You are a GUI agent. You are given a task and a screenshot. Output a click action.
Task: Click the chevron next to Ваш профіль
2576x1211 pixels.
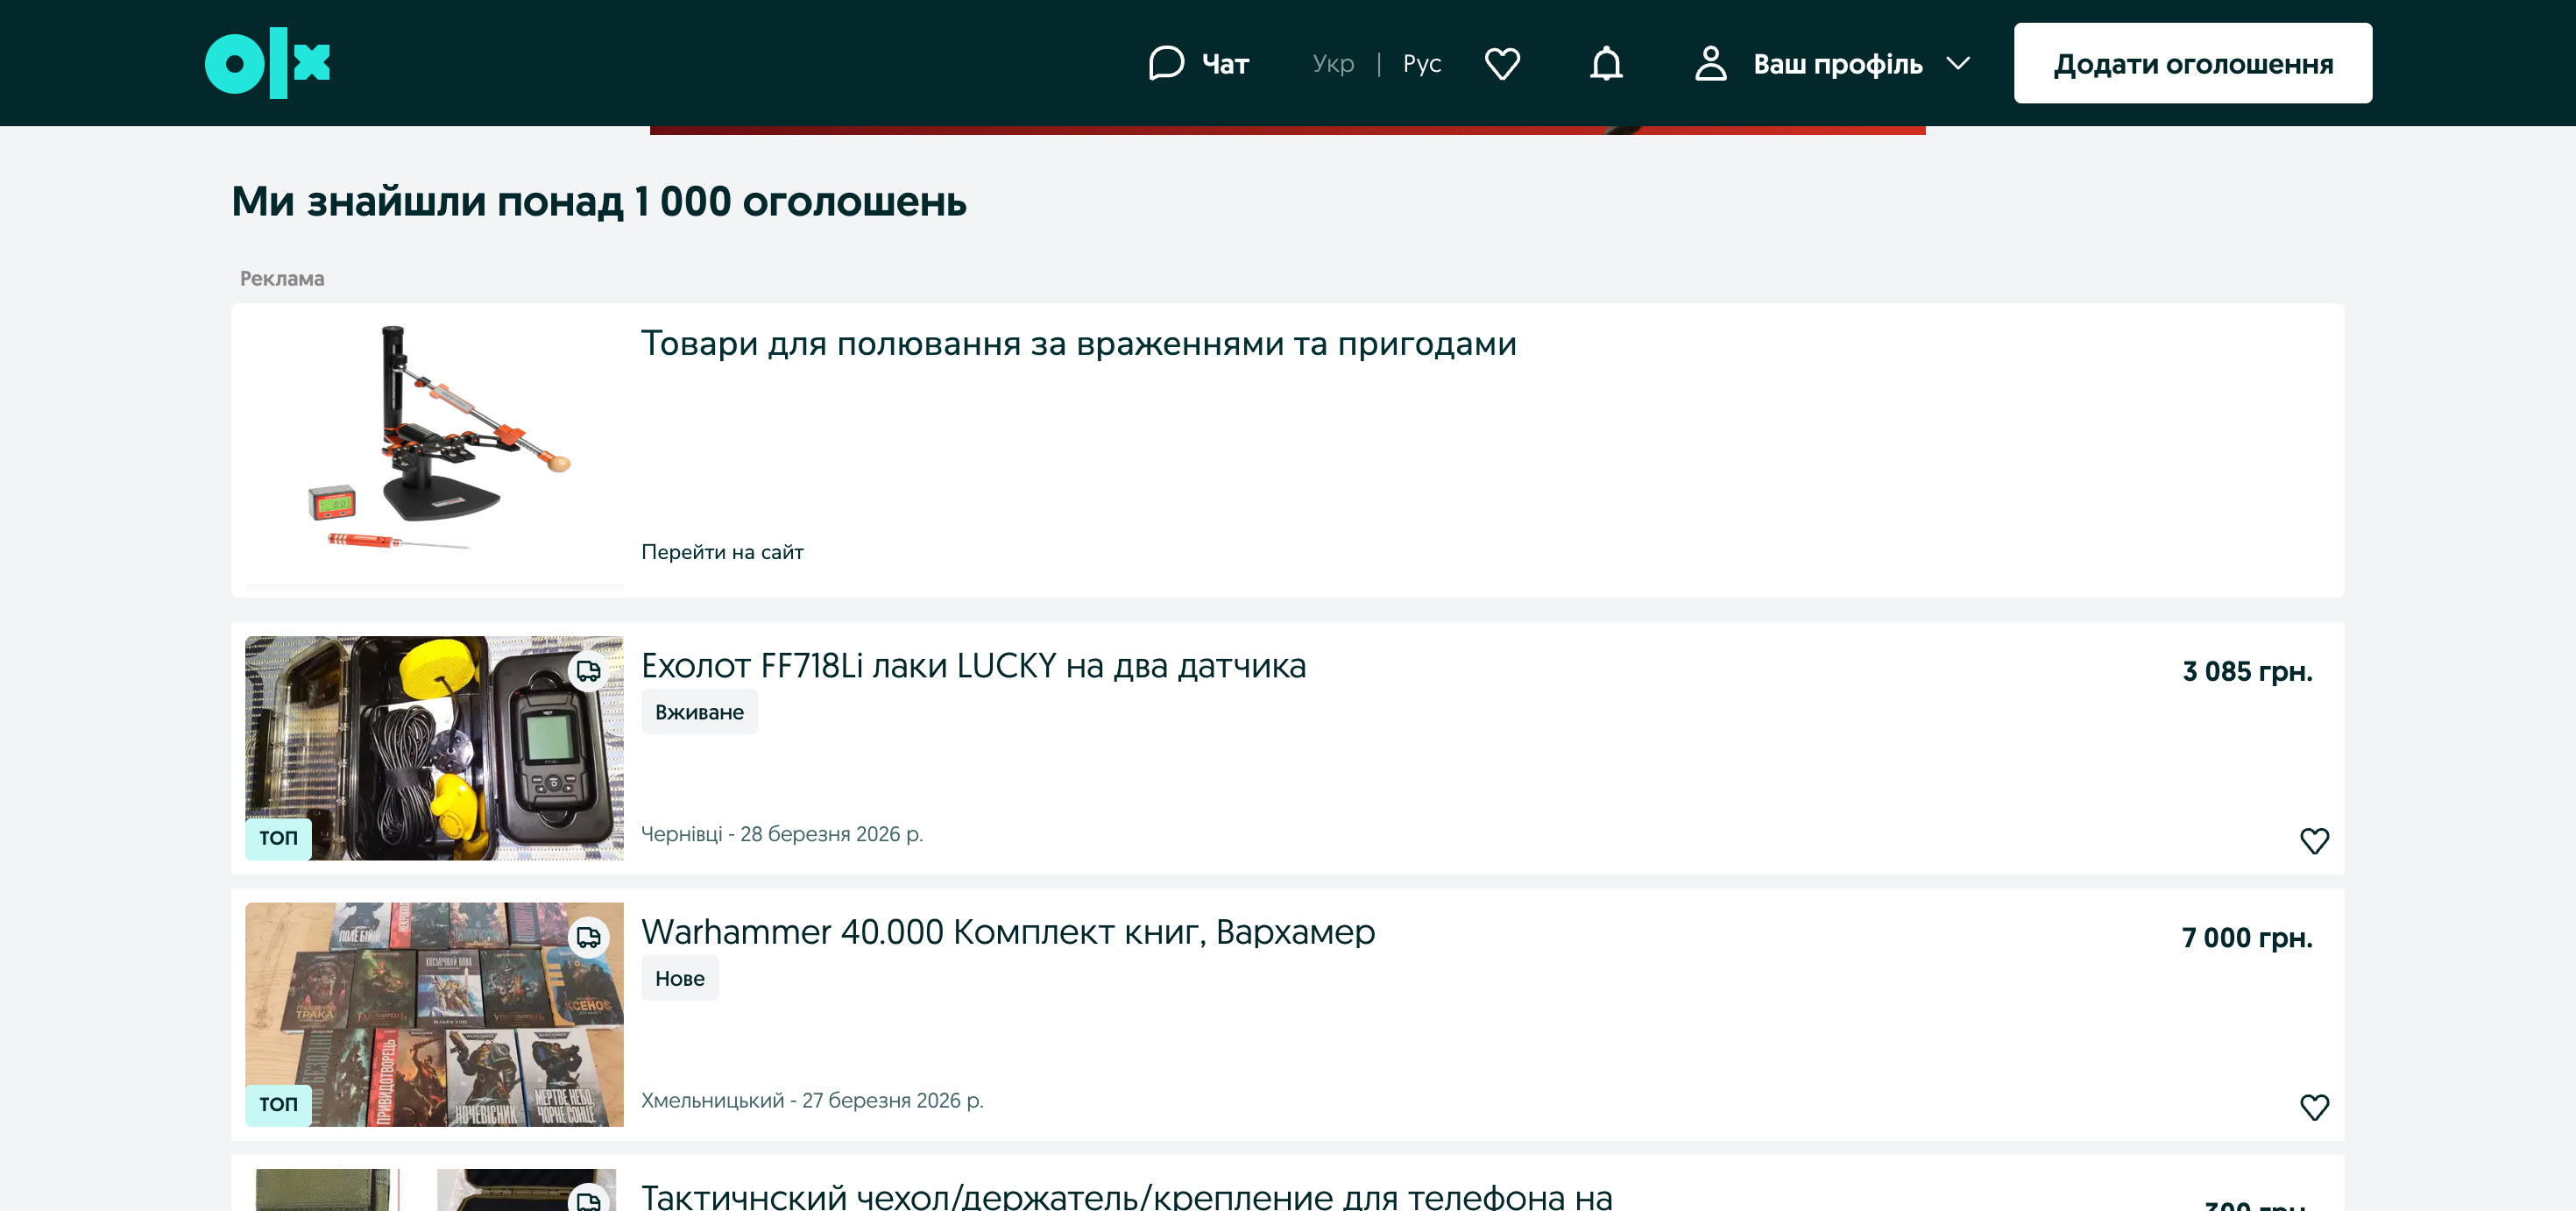pyautogui.click(x=1958, y=63)
